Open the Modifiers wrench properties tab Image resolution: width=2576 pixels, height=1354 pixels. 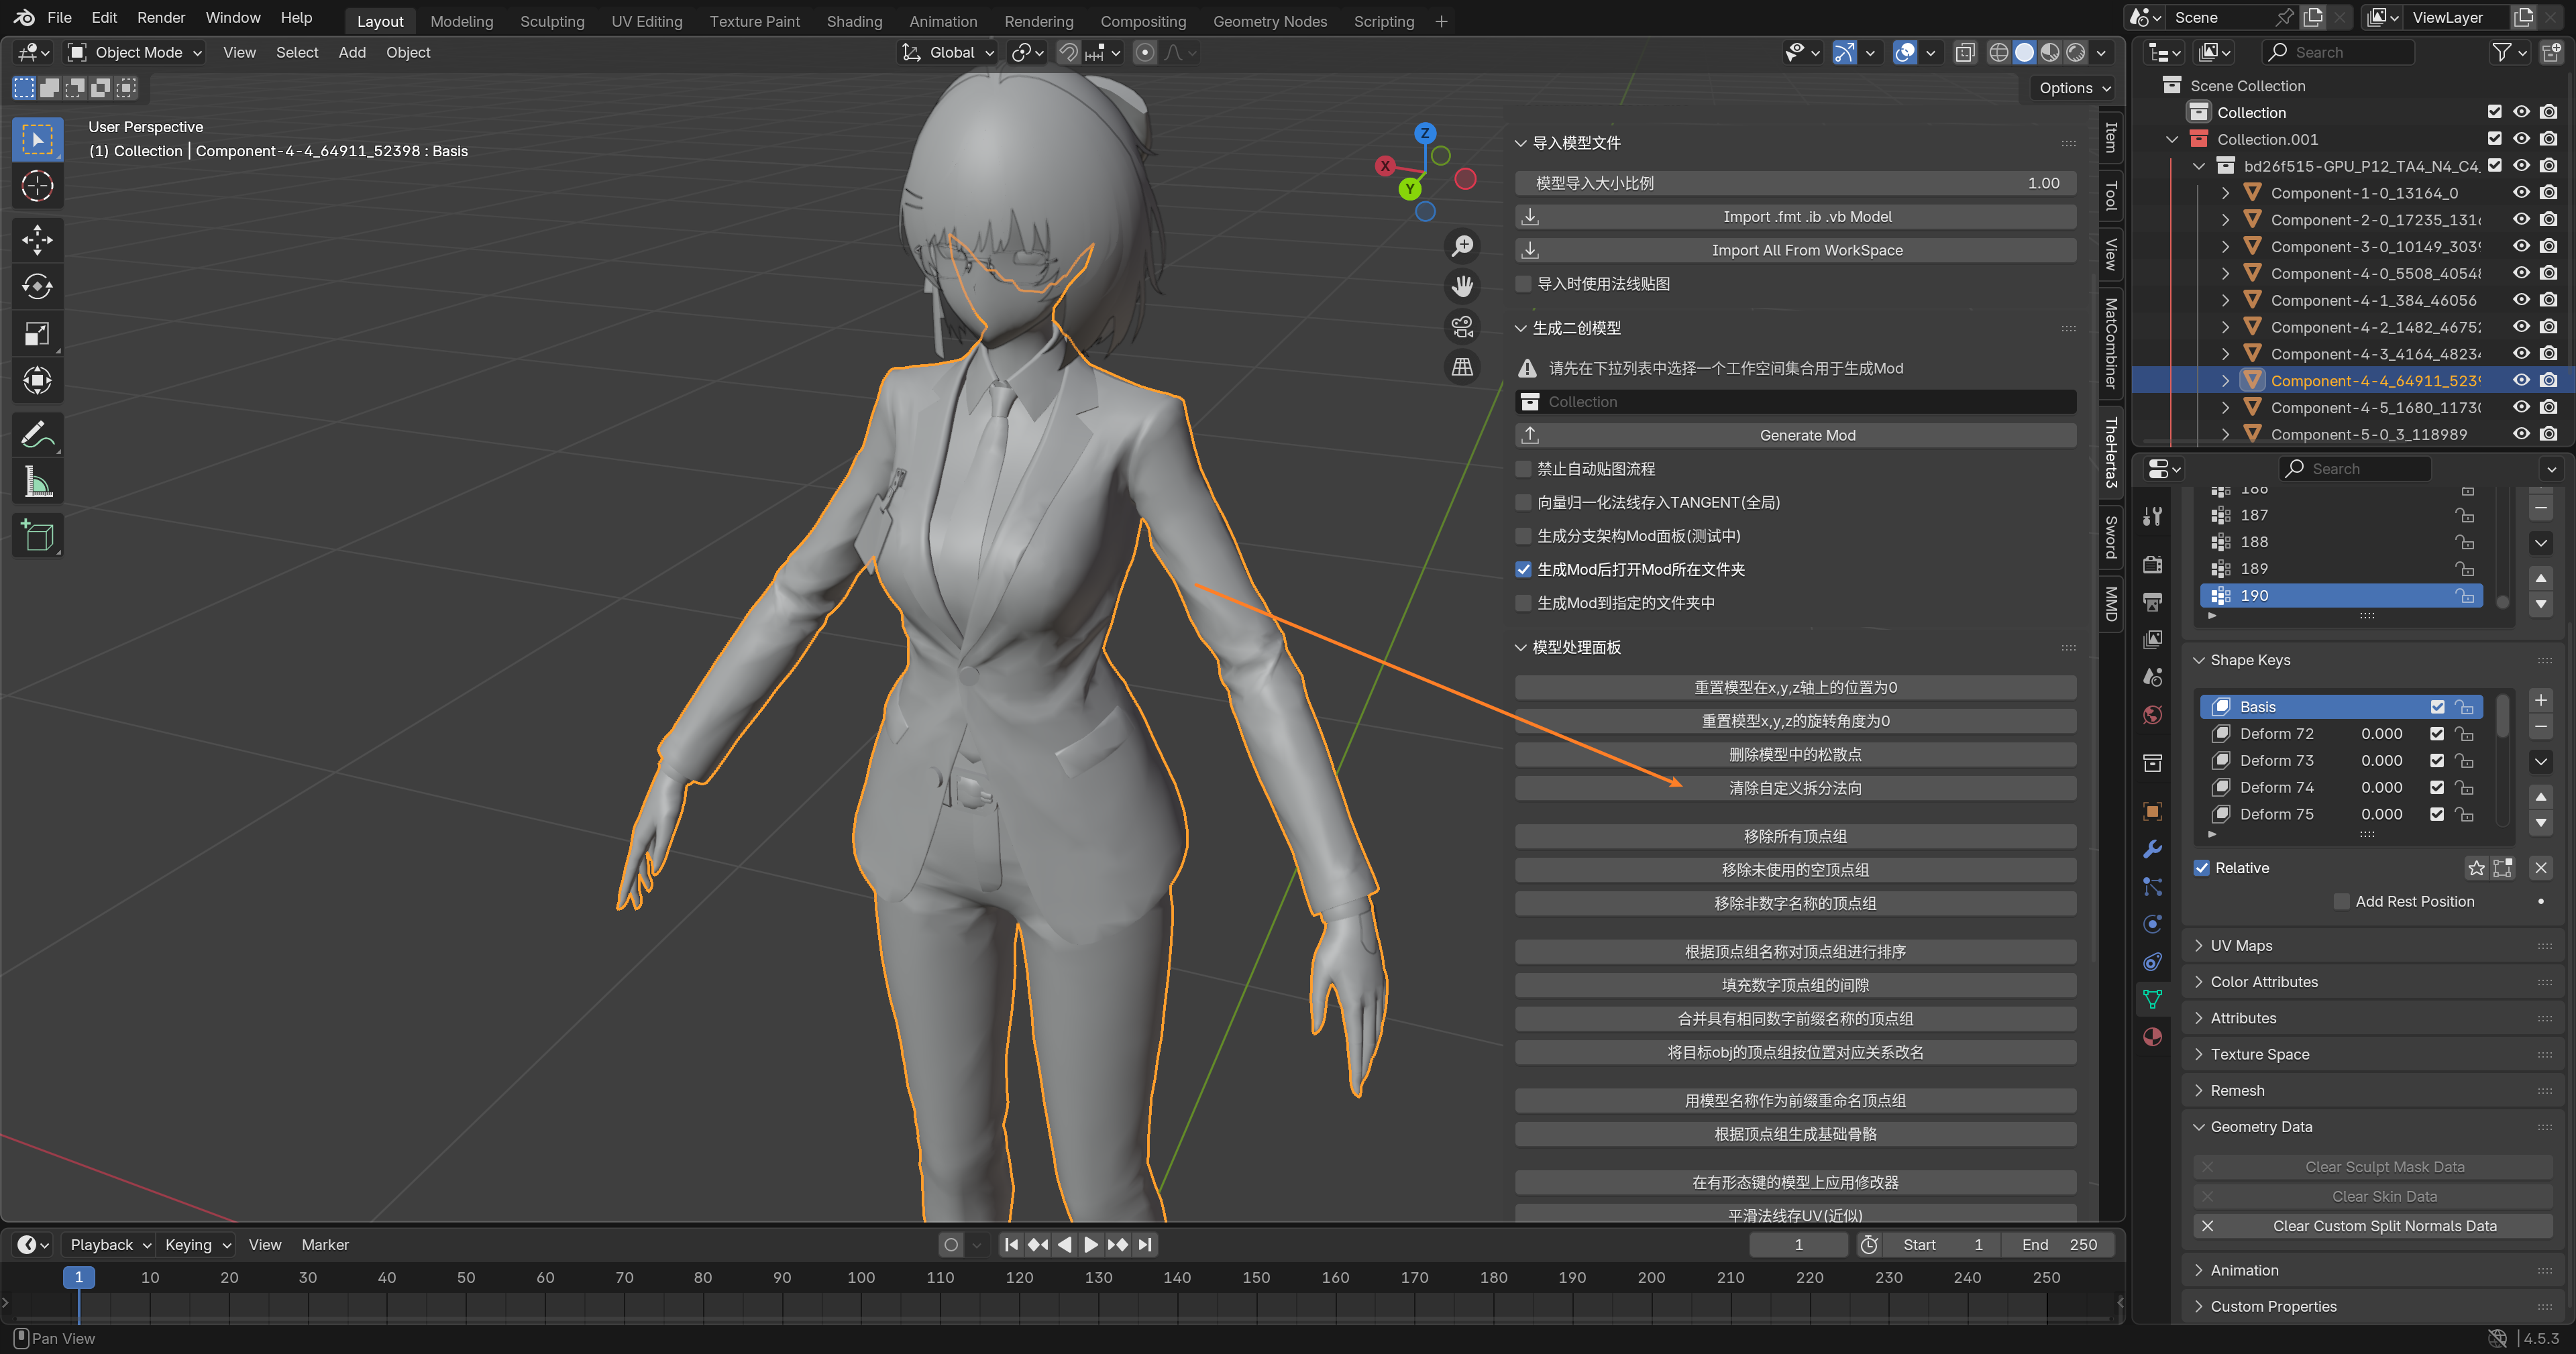pyautogui.click(x=2153, y=849)
